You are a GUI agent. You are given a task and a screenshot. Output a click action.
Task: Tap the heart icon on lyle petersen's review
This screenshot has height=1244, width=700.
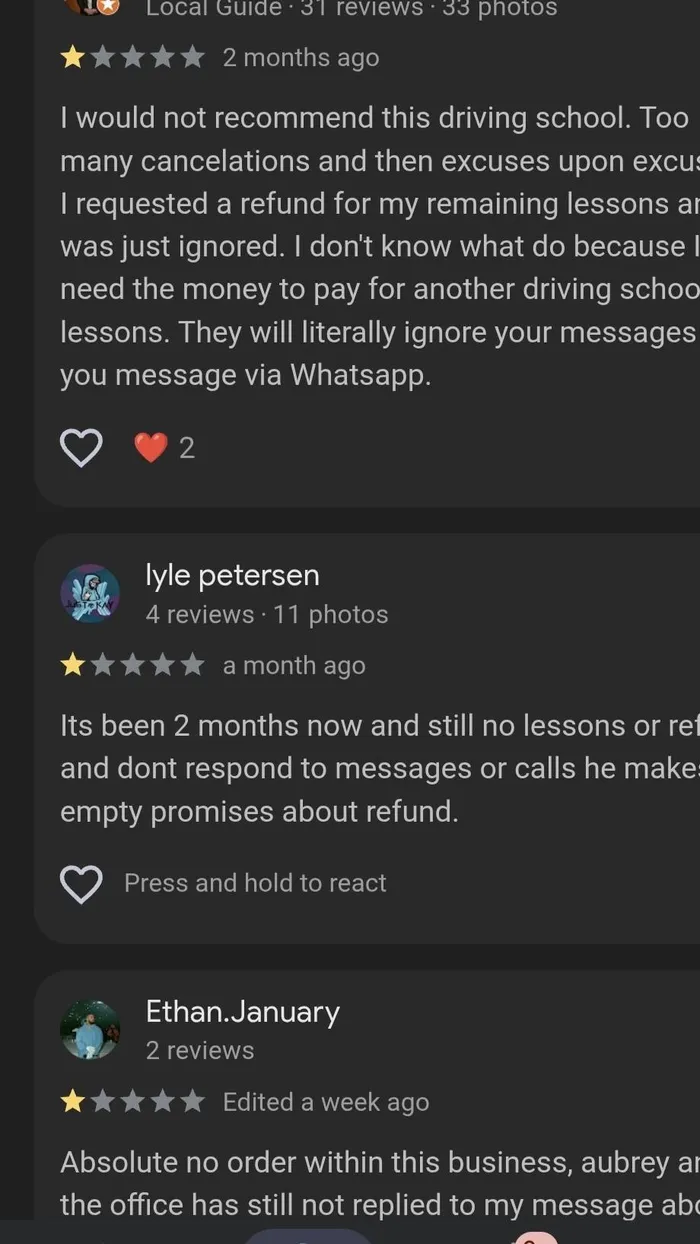(81, 883)
